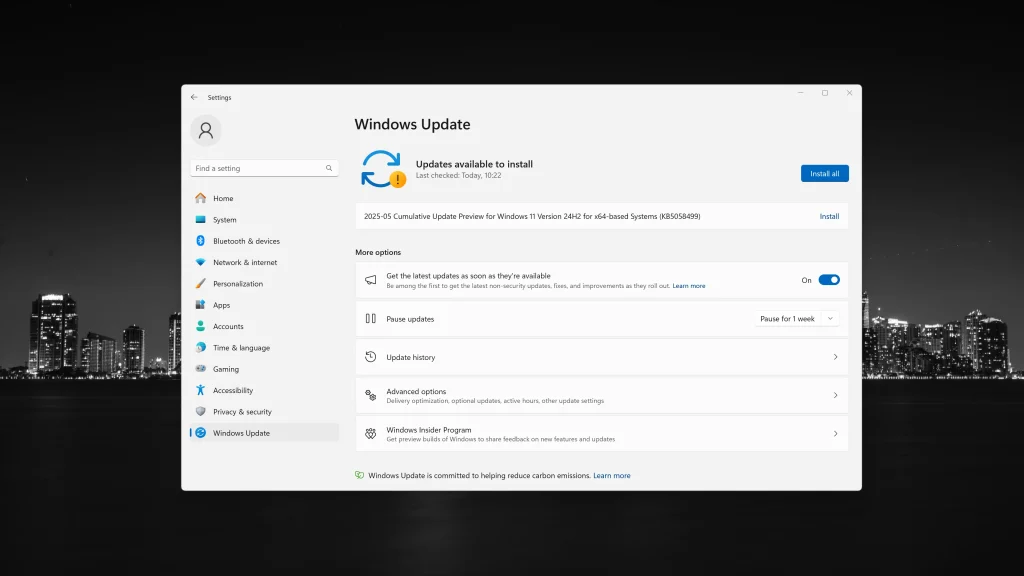Click the Windows Update sidebar icon
1024x576 pixels.
[200, 433]
